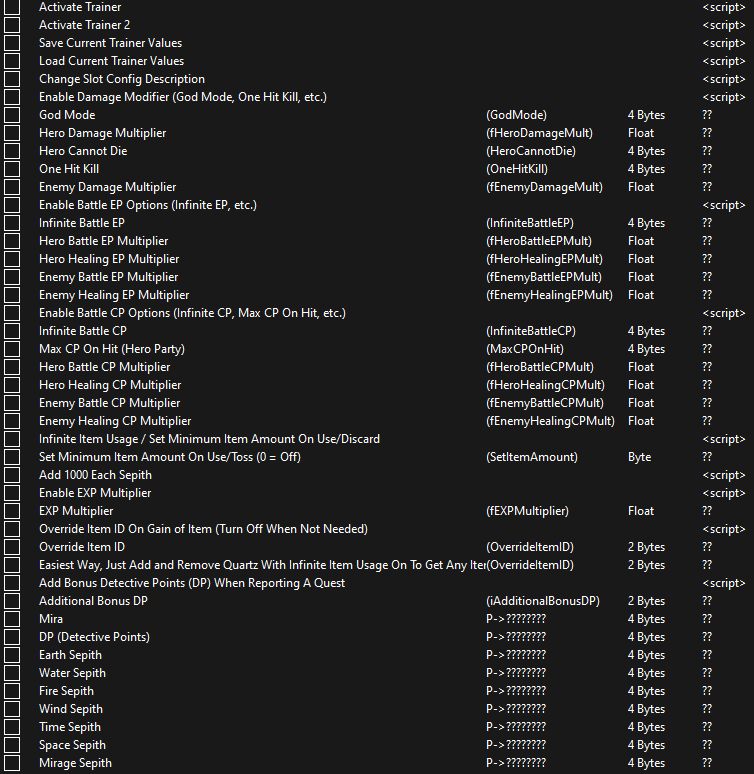Select the DP (Detective Points) entry
Image resolution: width=754 pixels, height=774 pixels.
pyautogui.click(x=94, y=637)
